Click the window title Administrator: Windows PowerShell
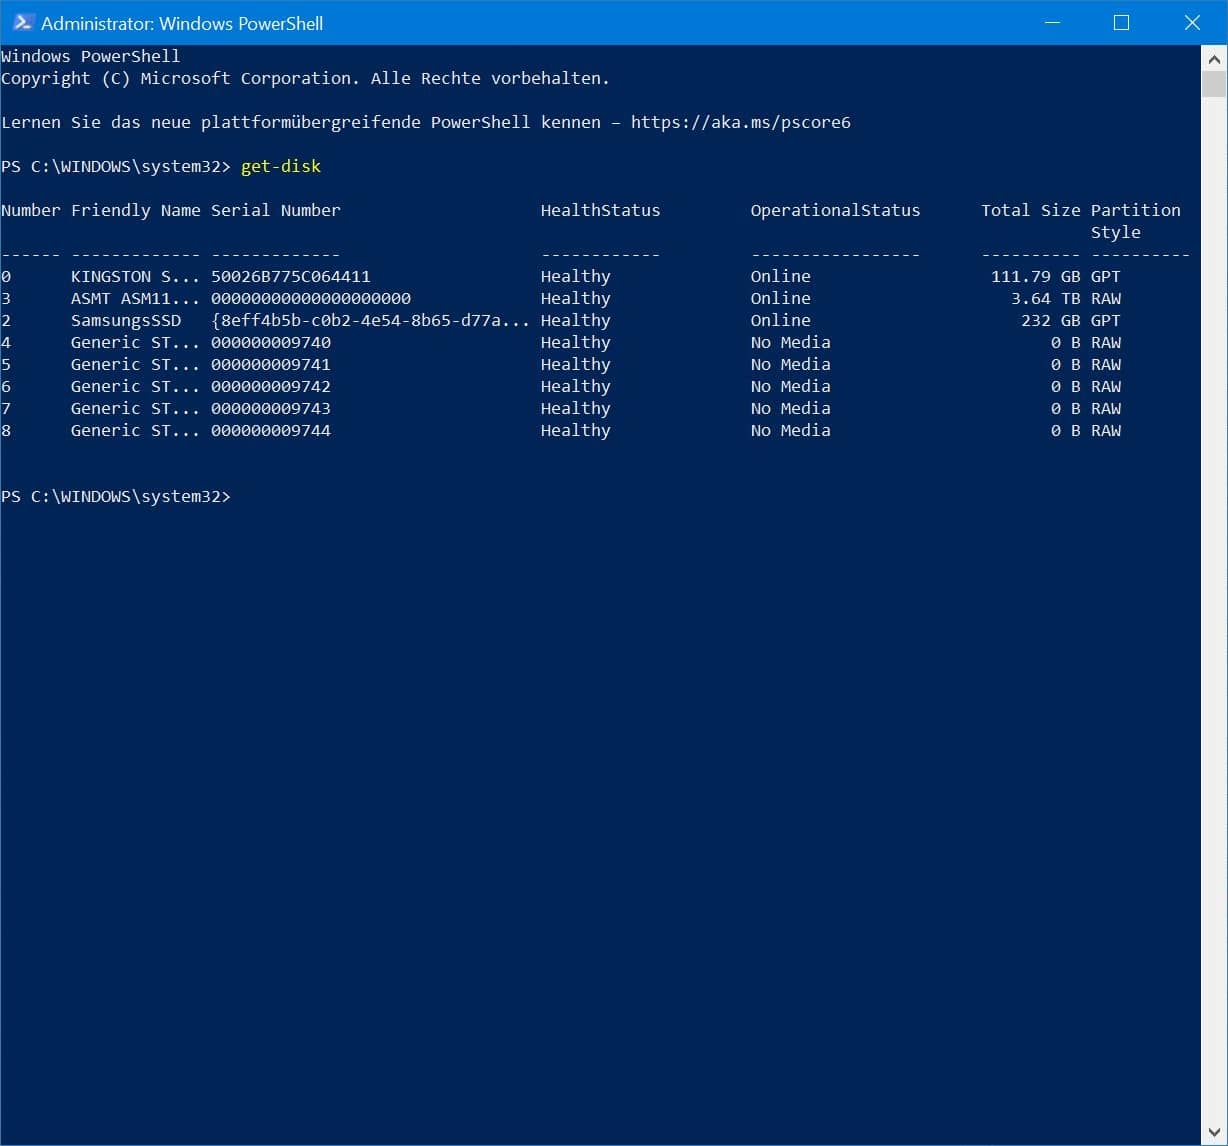The width and height of the screenshot is (1228, 1146). [x=182, y=23]
